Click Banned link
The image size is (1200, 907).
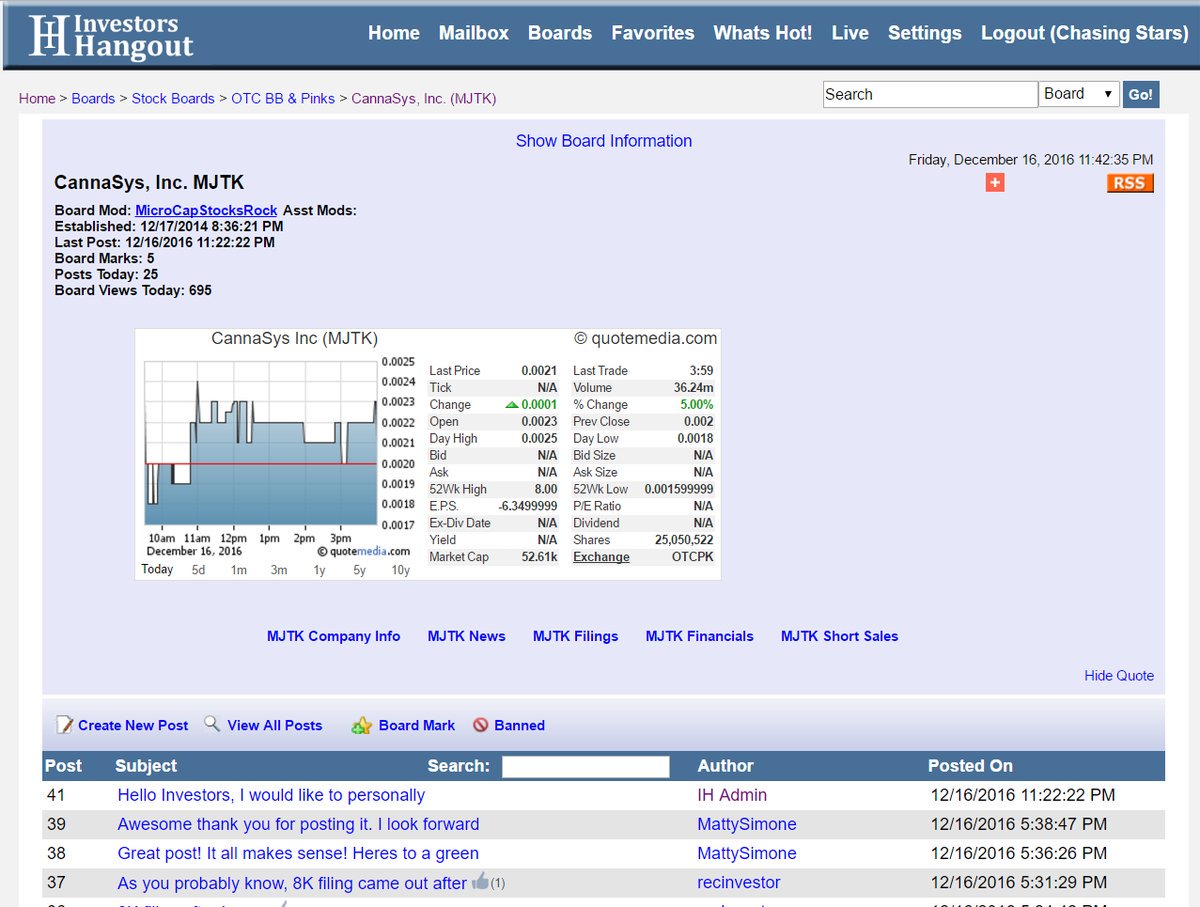click(x=519, y=726)
